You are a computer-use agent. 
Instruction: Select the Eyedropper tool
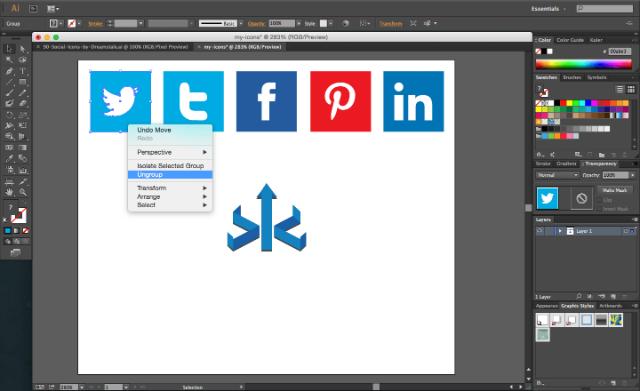click(x=9, y=158)
